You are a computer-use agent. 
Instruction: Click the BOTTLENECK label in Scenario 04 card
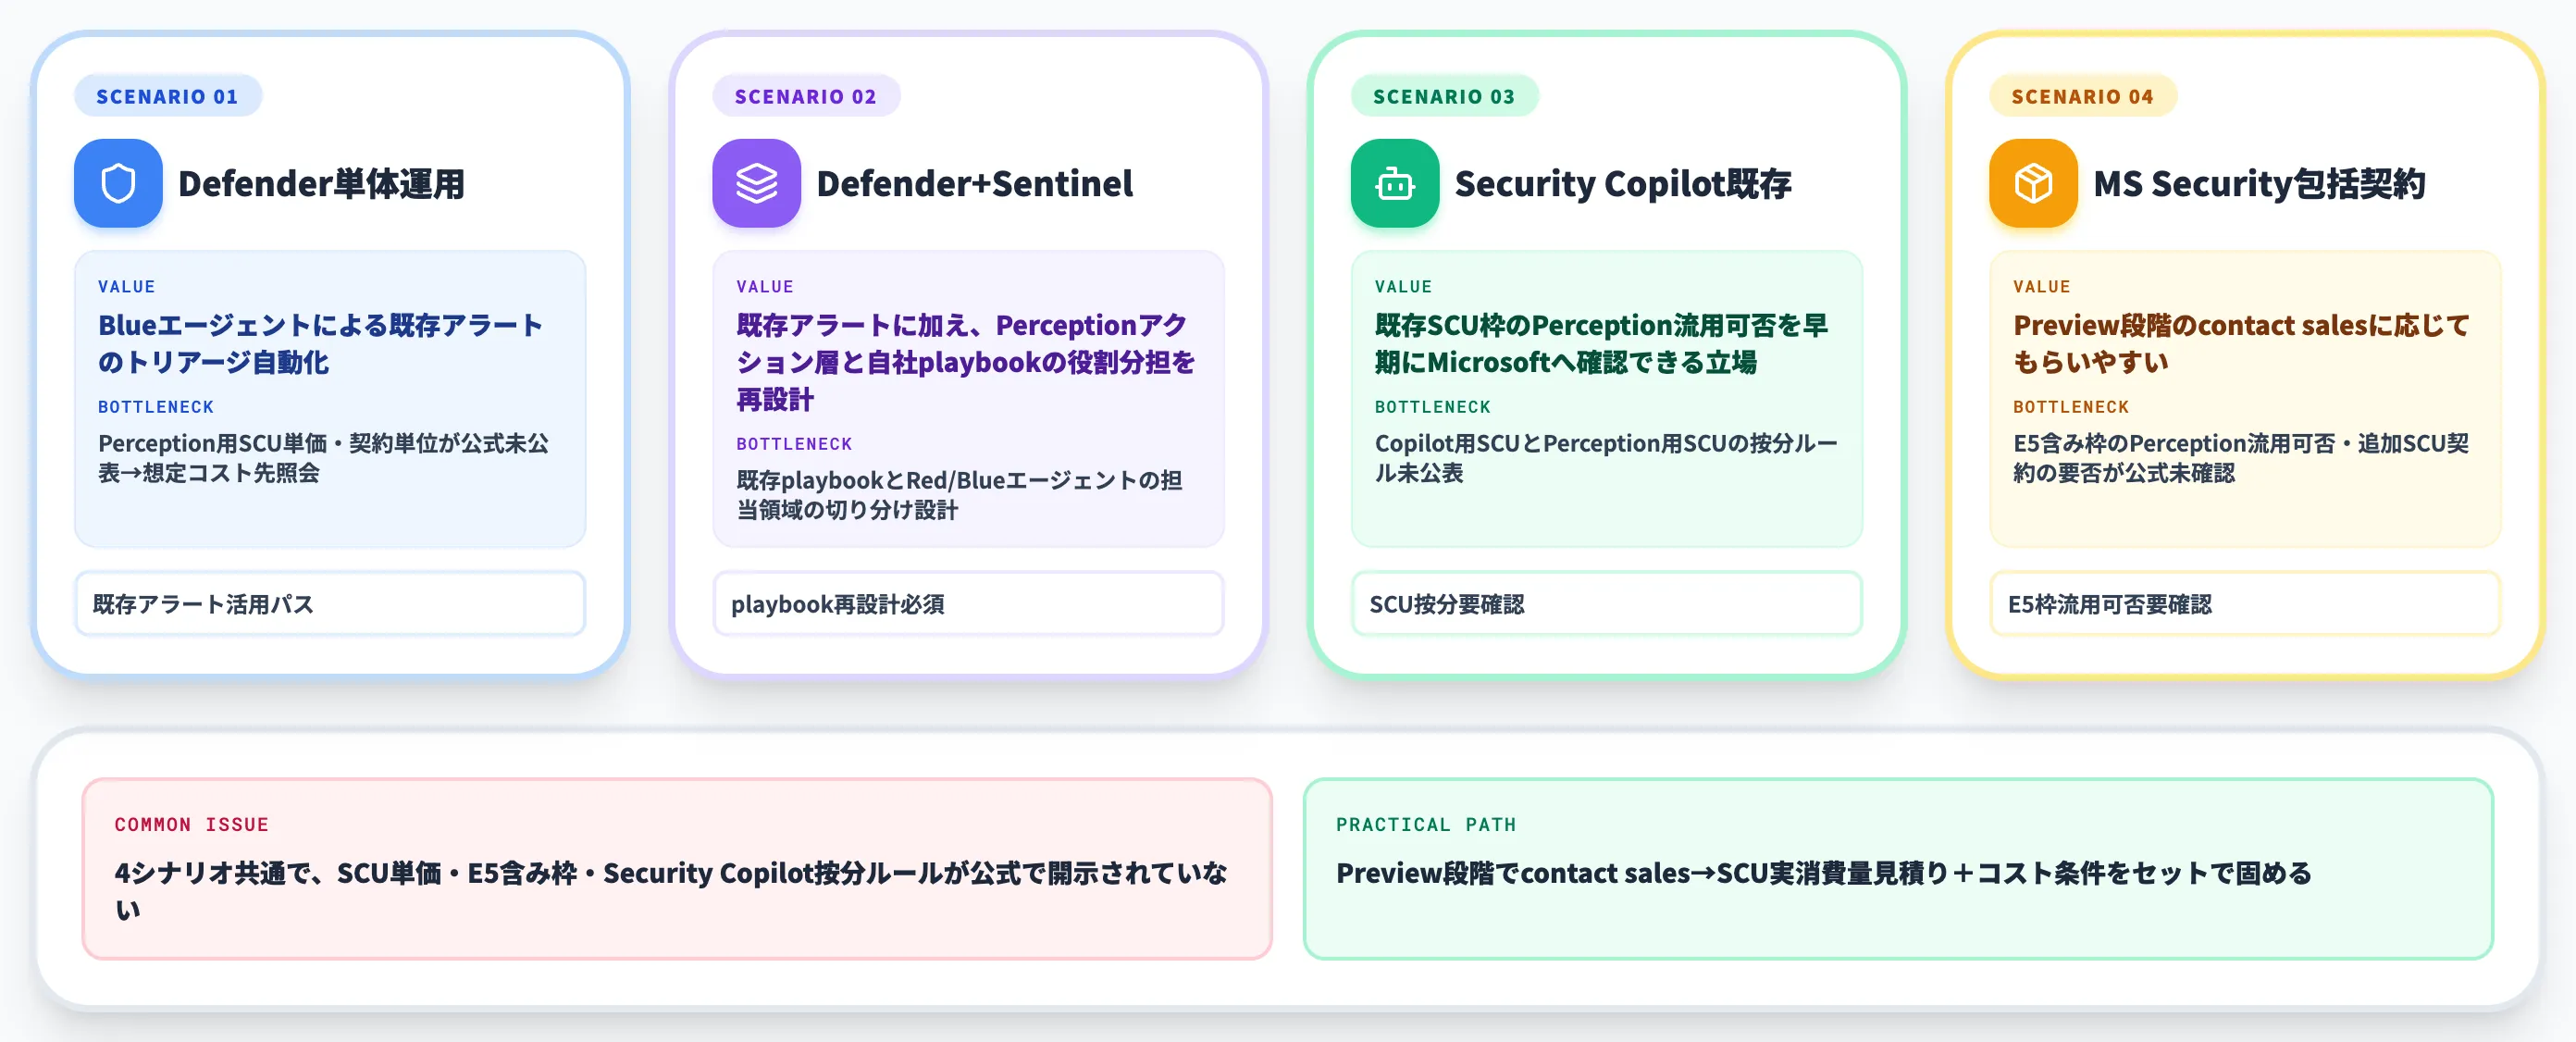click(2071, 406)
